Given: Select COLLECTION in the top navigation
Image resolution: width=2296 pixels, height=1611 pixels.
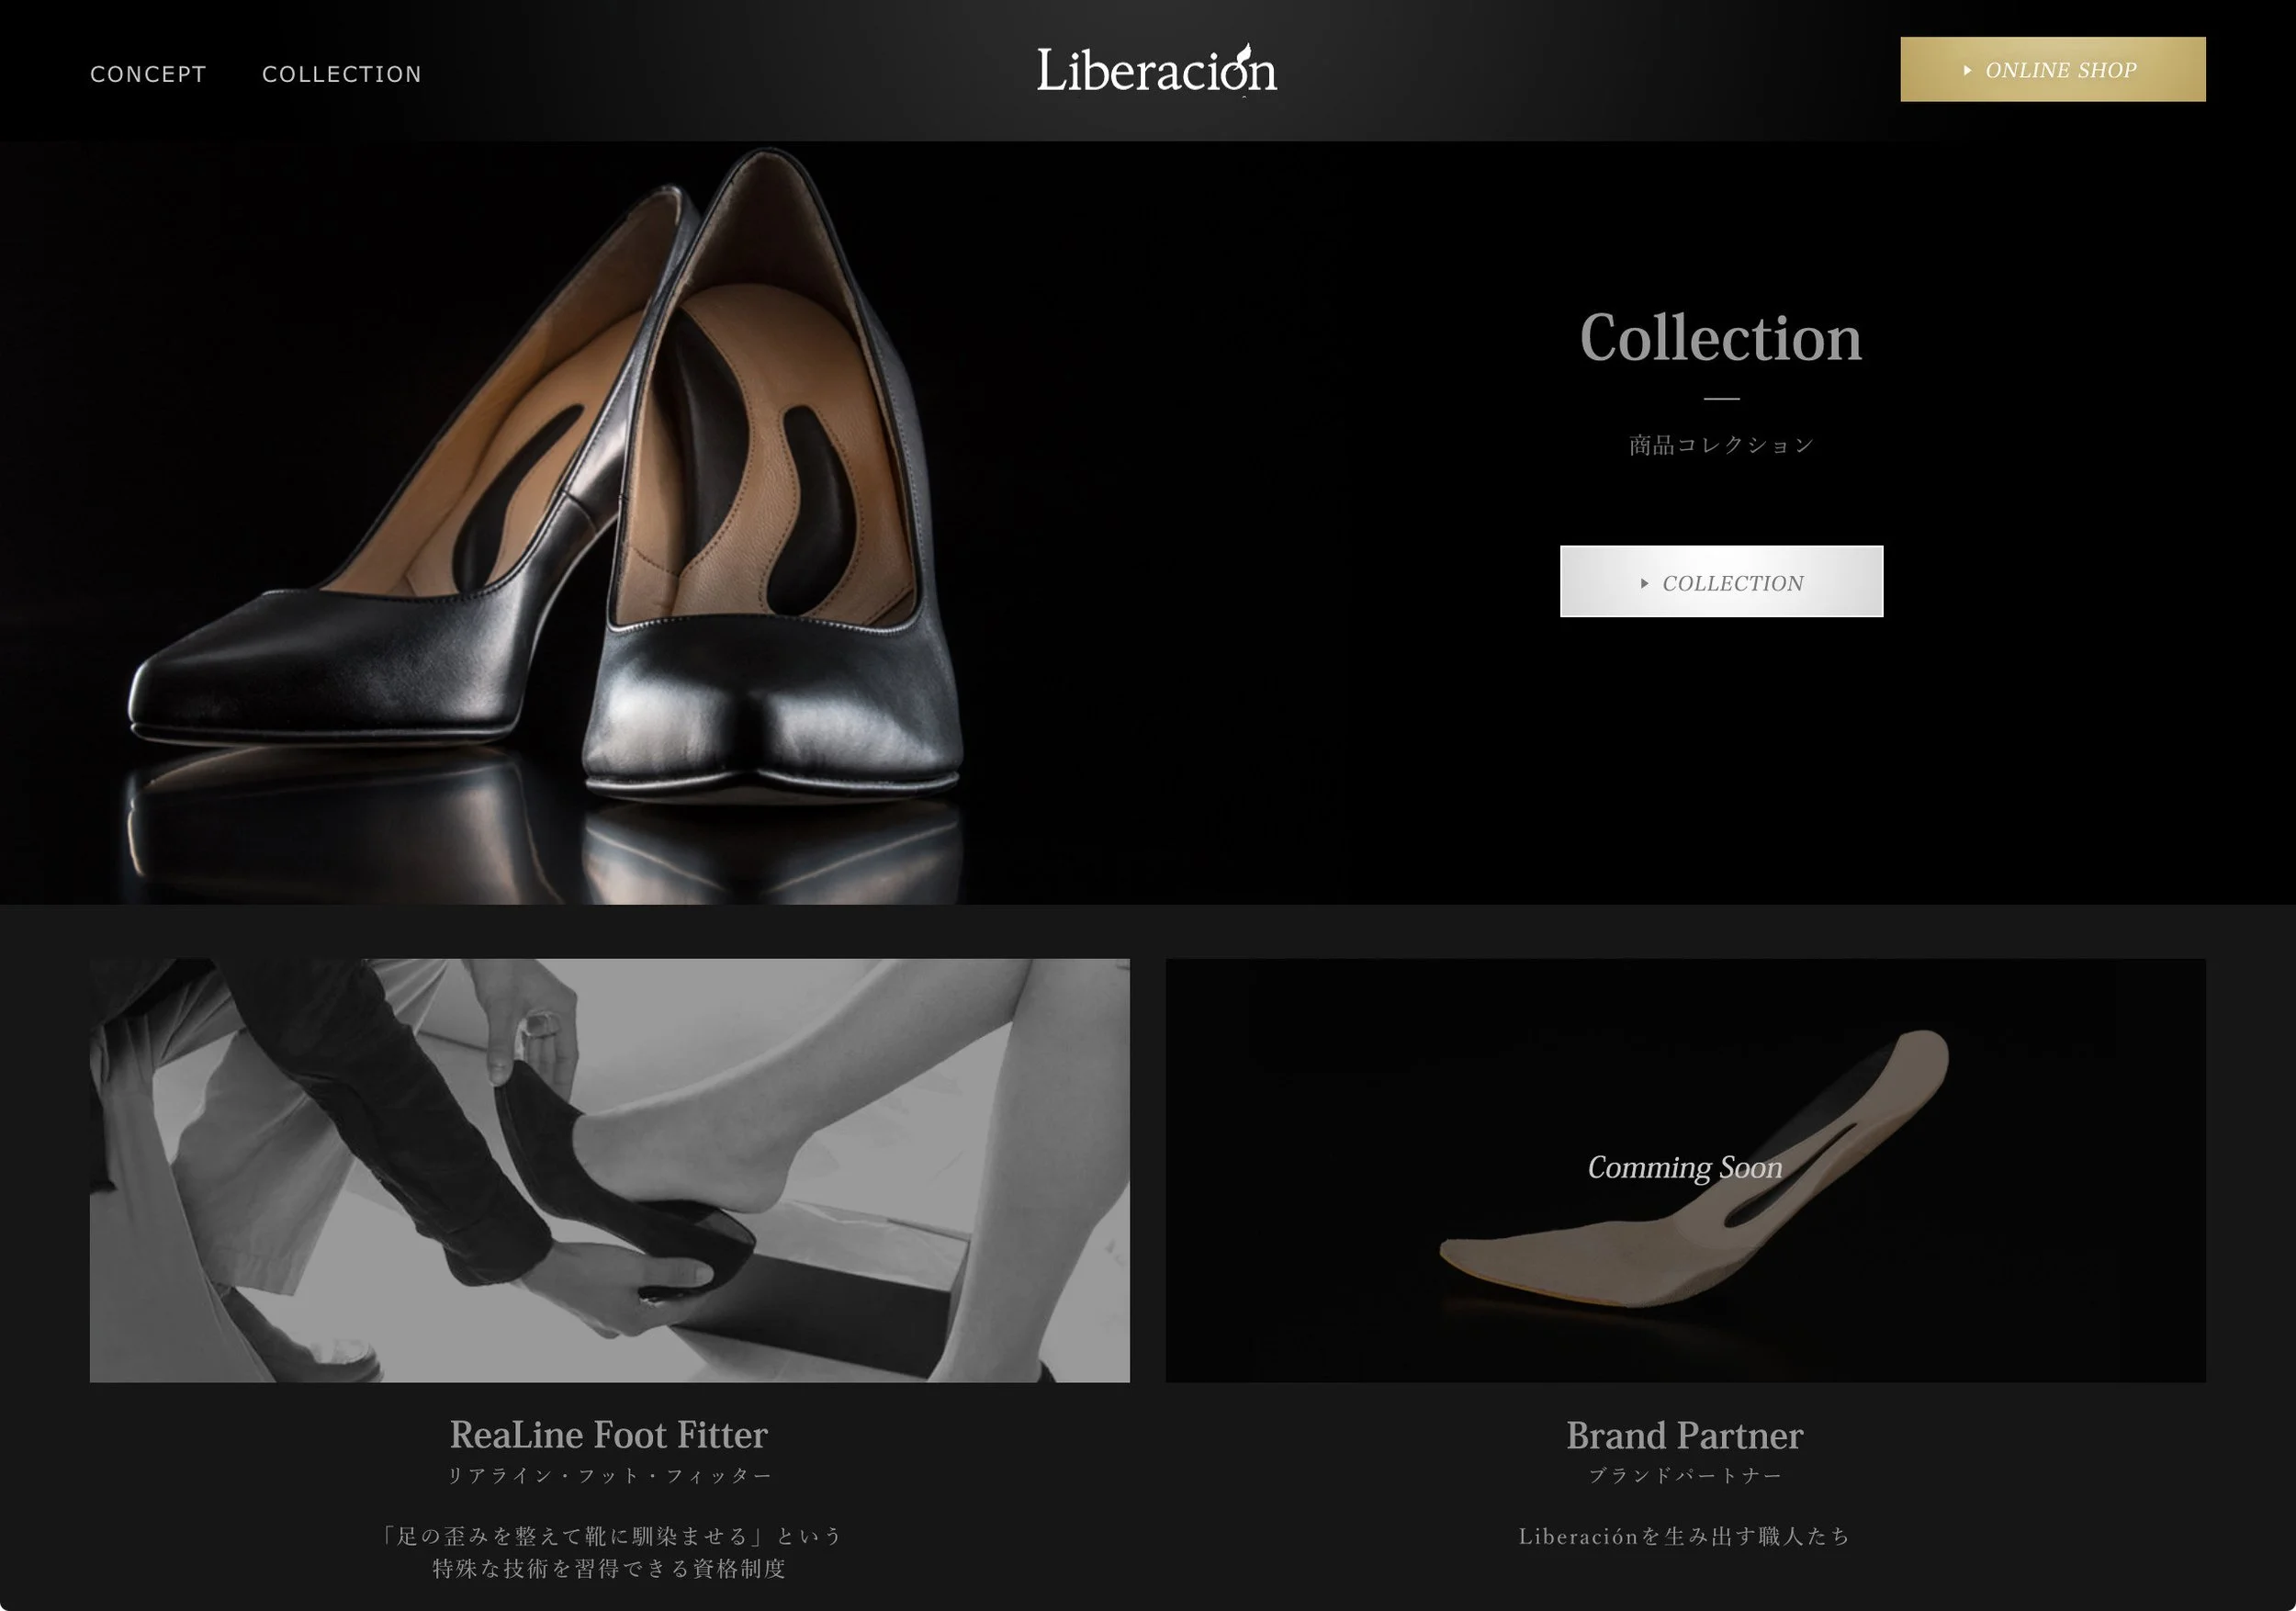Looking at the screenshot, I should pos(341,74).
